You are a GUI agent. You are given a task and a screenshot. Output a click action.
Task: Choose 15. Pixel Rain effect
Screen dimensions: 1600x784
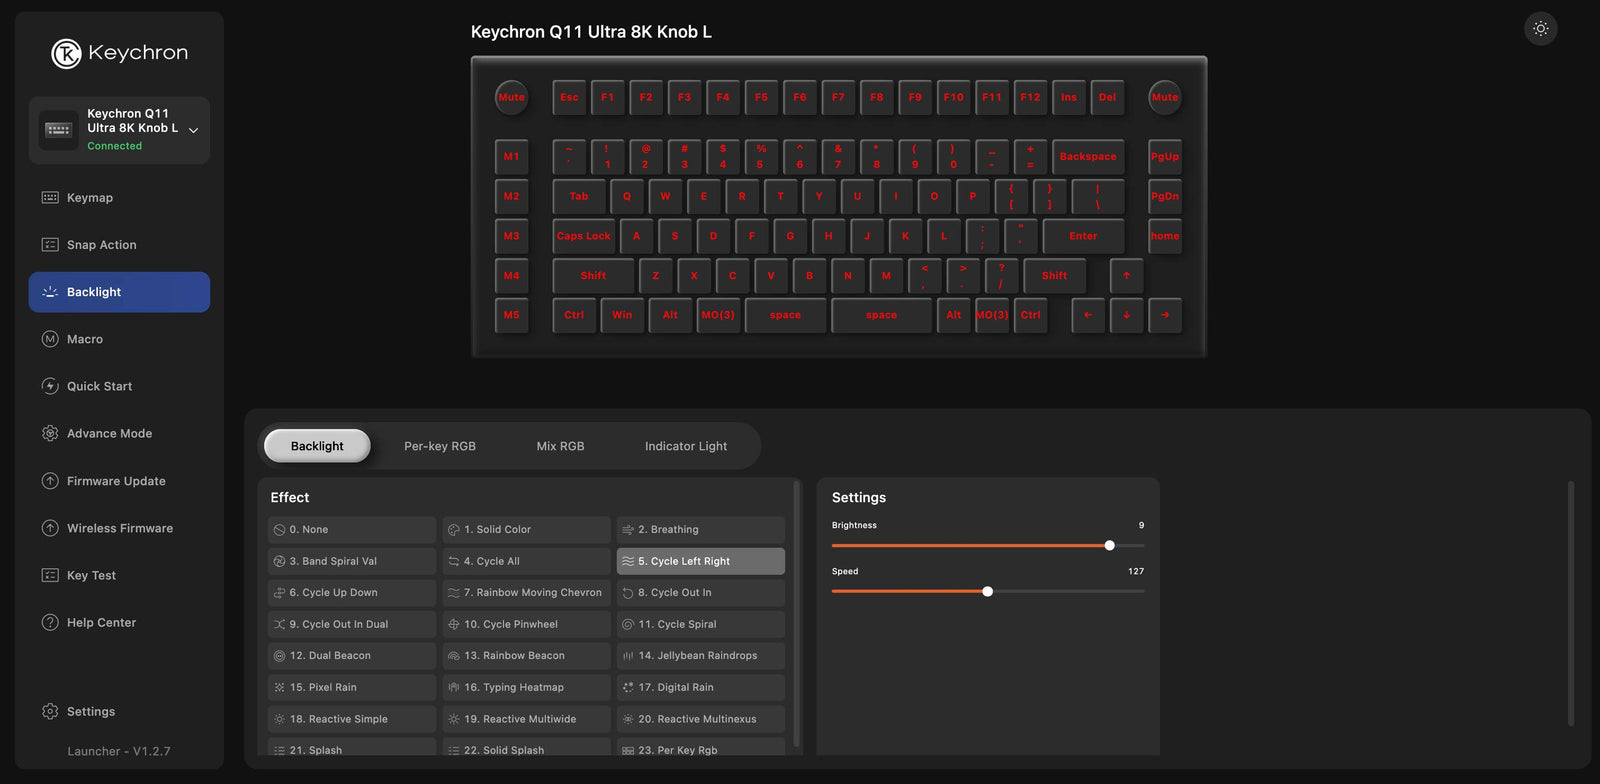point(352,687)
